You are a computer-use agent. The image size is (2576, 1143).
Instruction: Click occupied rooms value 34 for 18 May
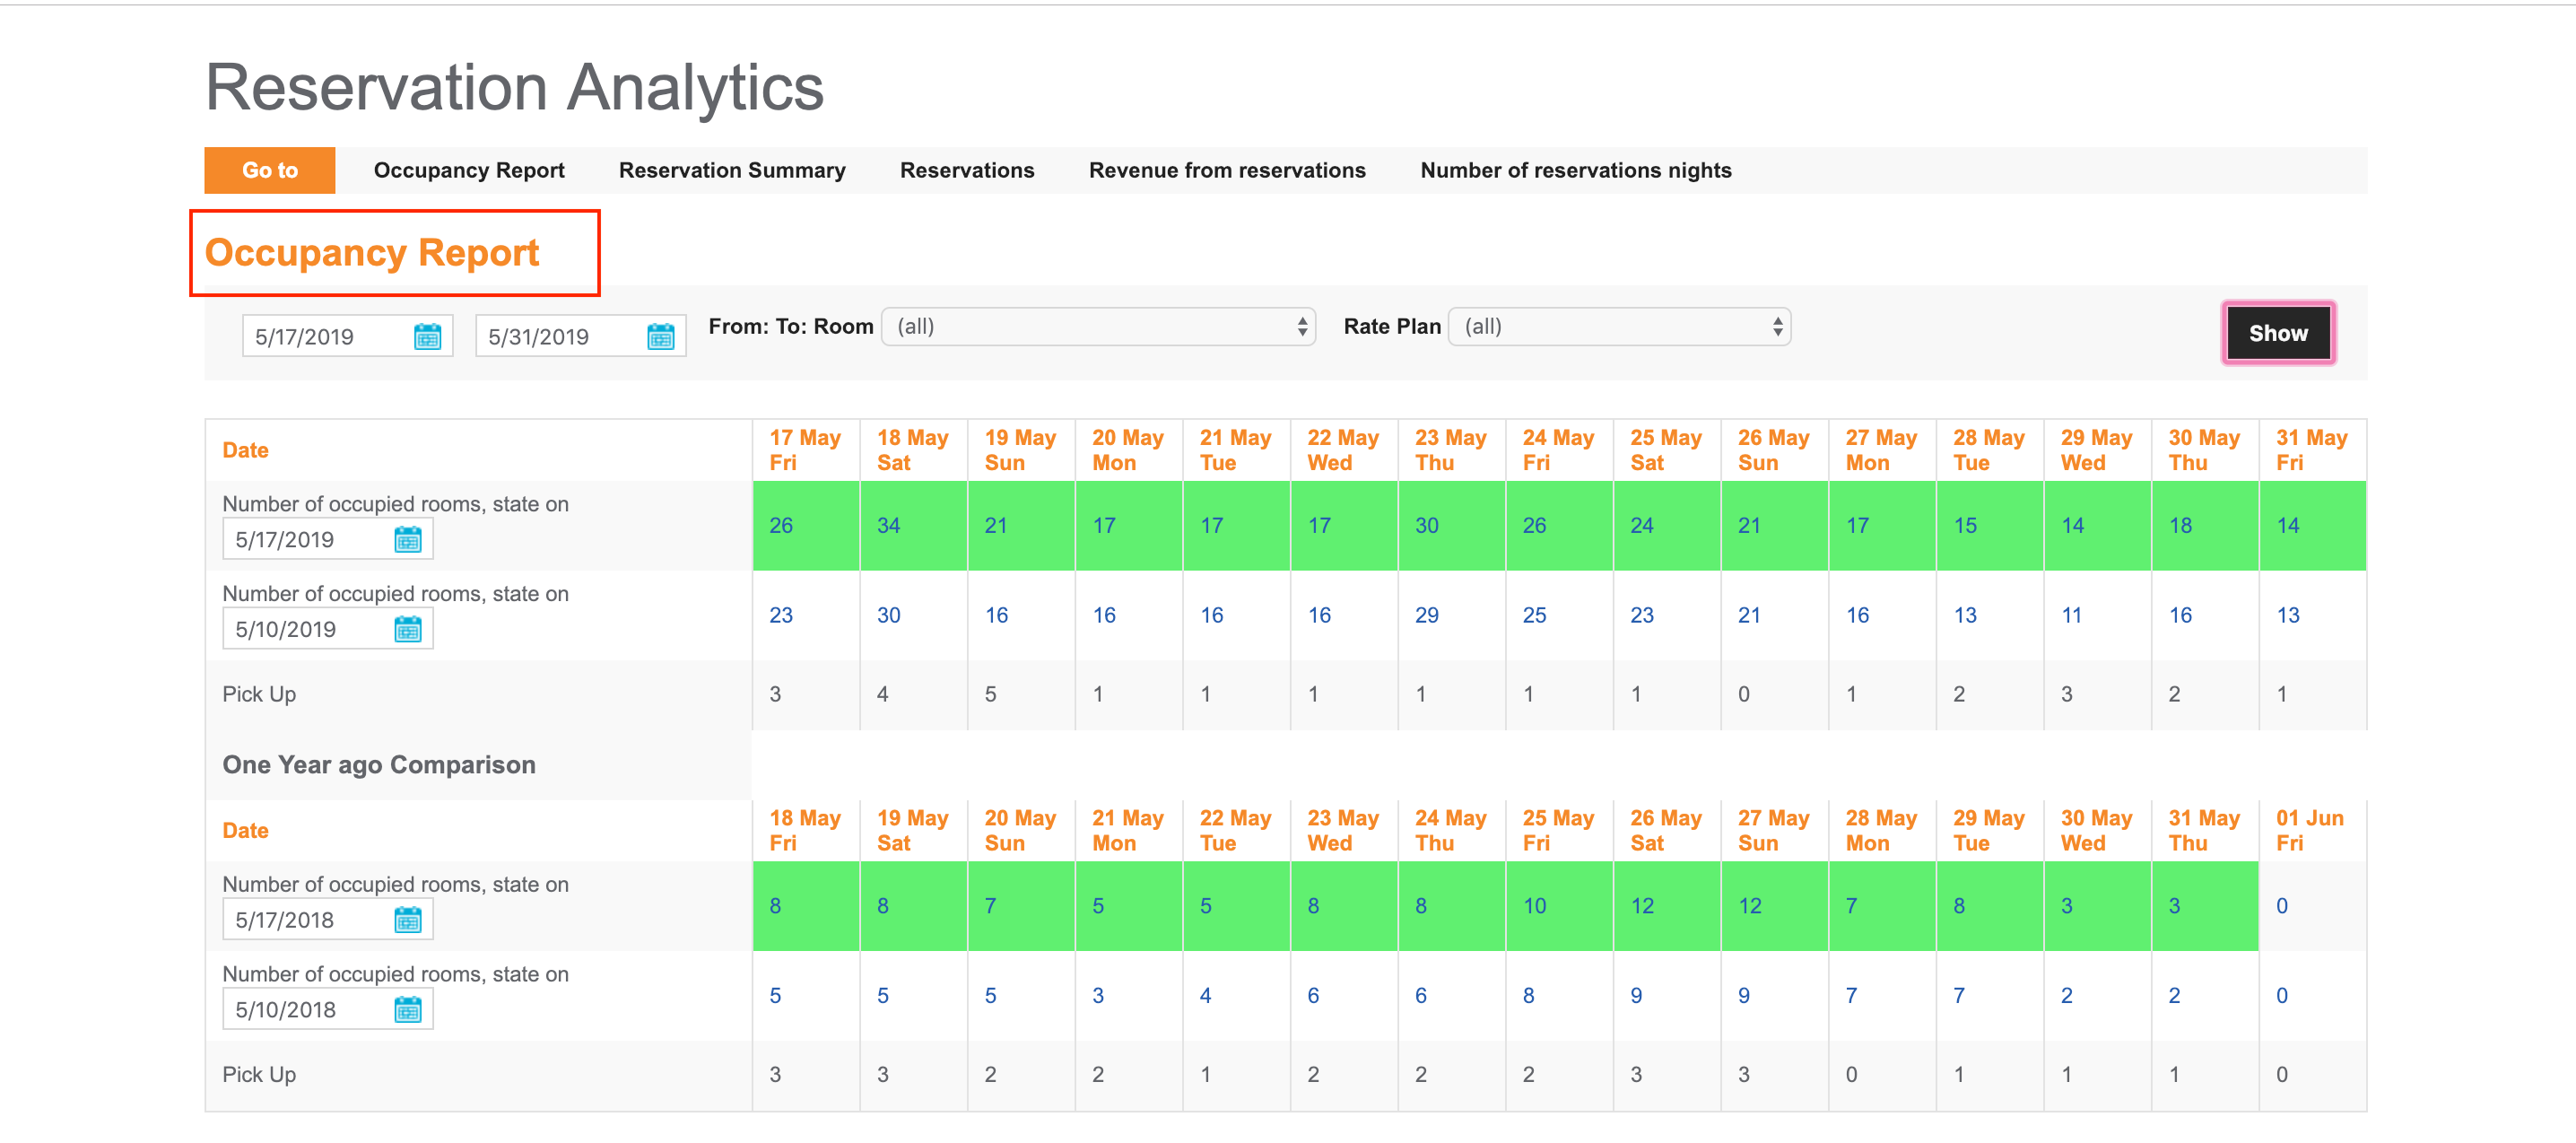pyautogui.click(x=888, y=526)
